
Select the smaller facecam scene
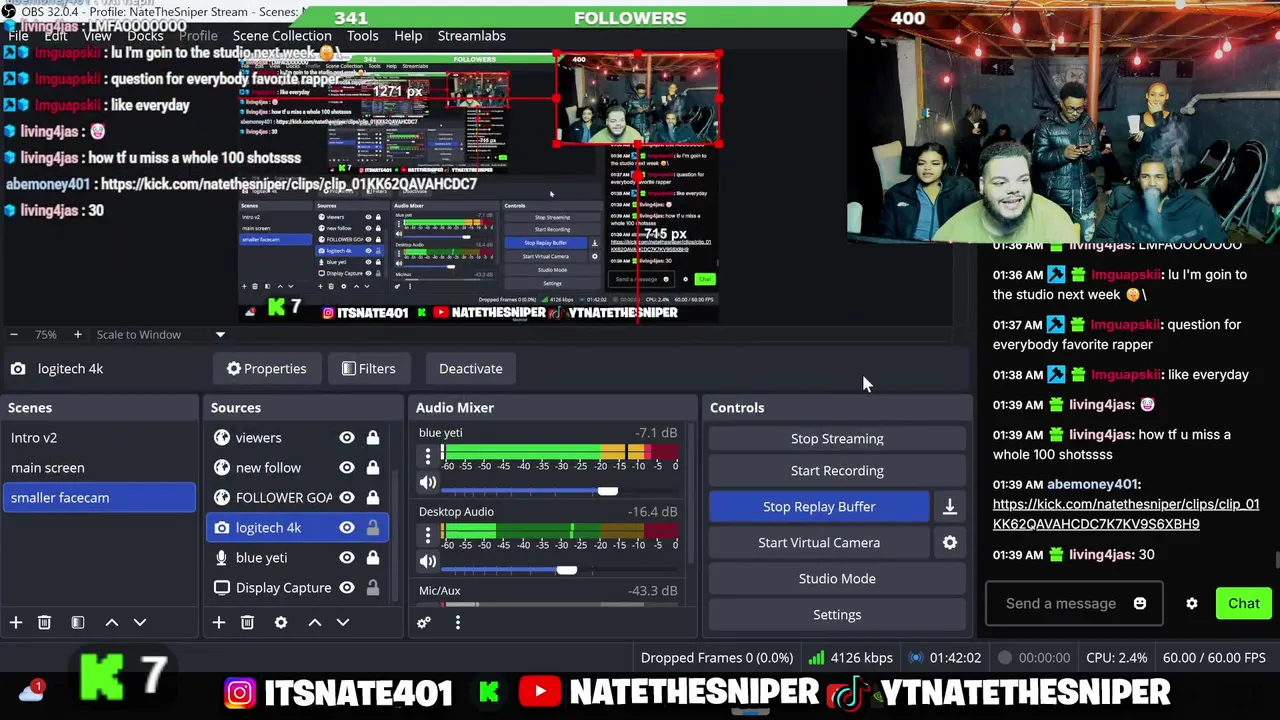(99, 498)
